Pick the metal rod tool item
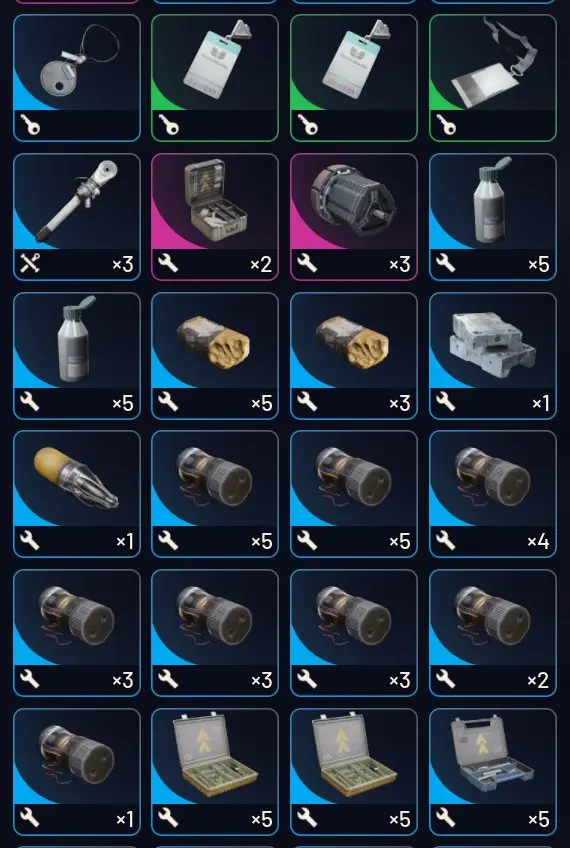Viewport: 570px width, 848px height. pos(77,217)
